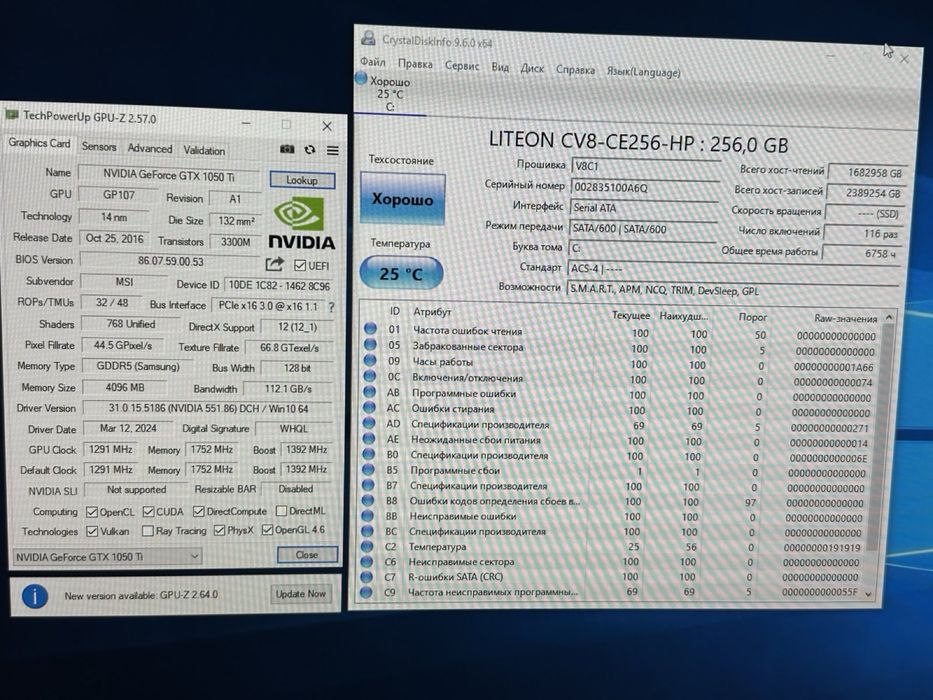Viewport: 933px width, 700px height.
Task: Enable the DirectML checkbox
Action: click(281, 511)
